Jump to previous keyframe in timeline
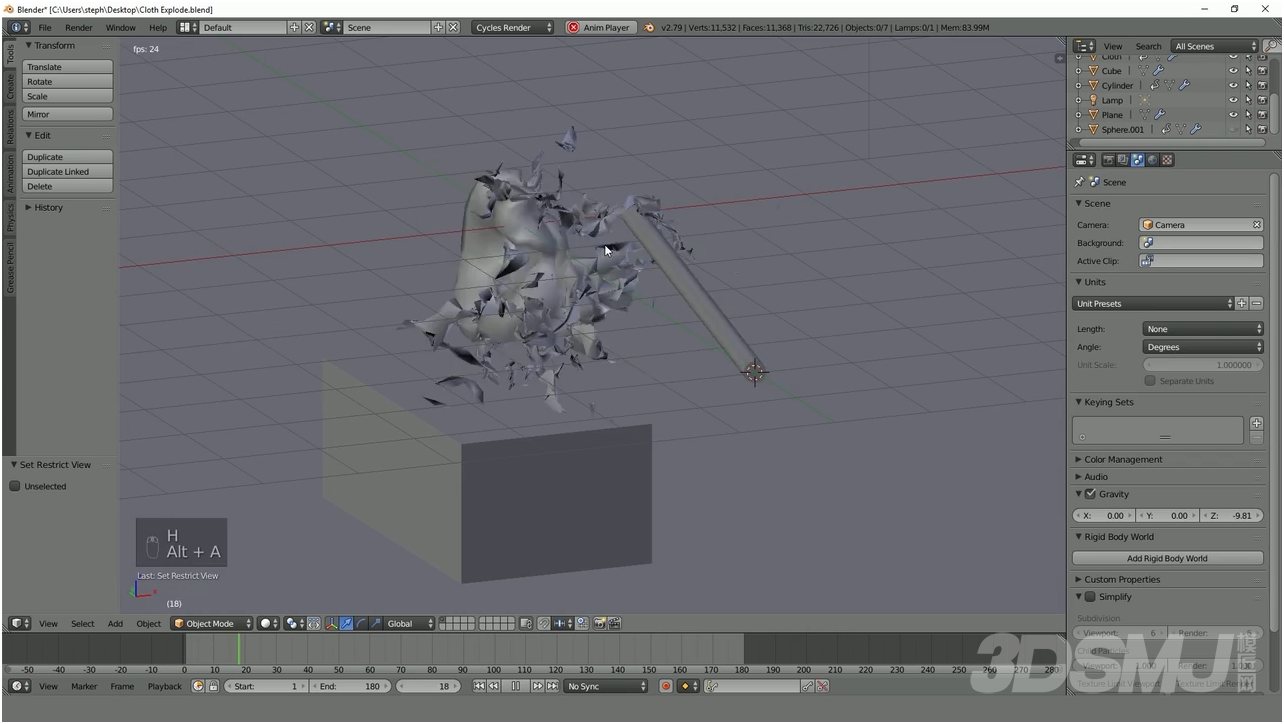This screenshot has height=724, width=1284. [x=495, y=686]
